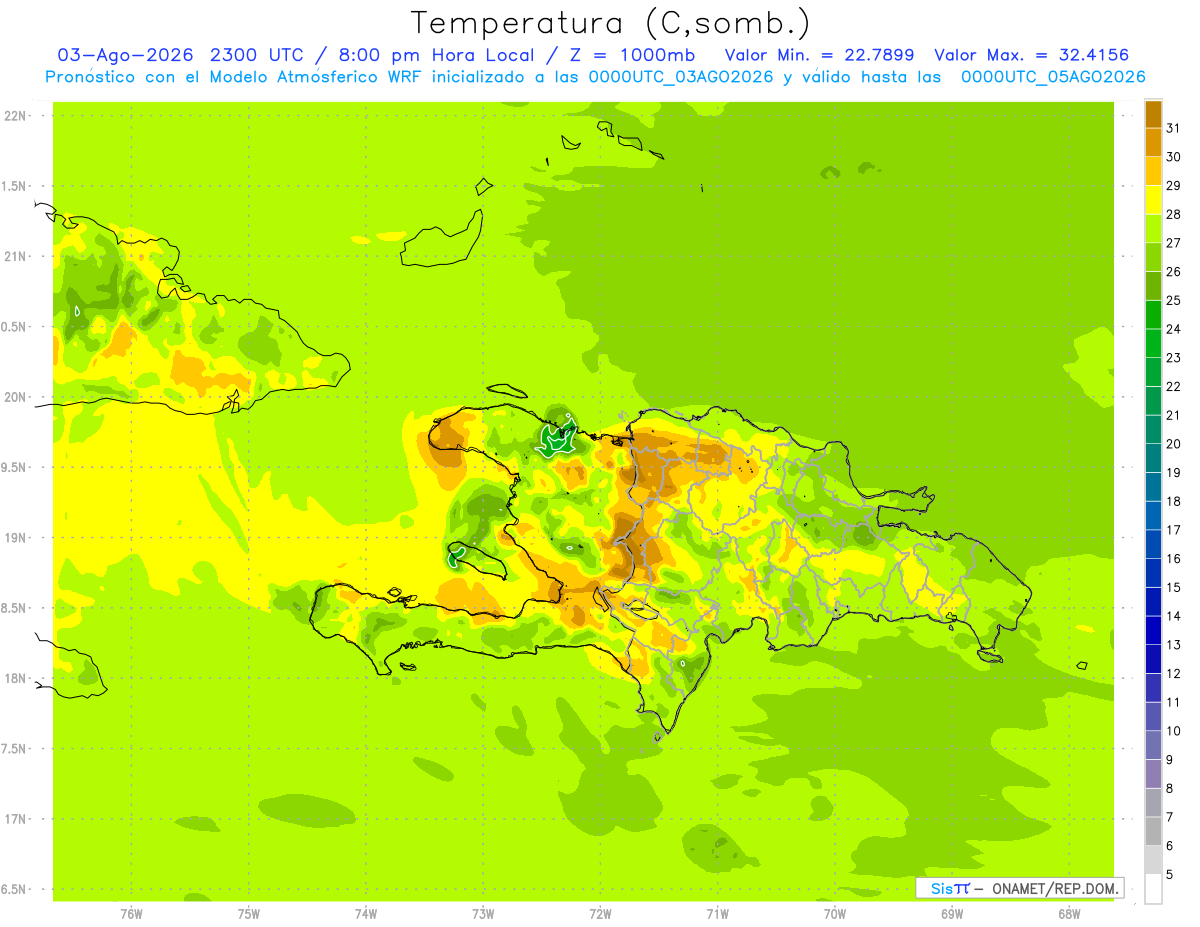Click the dark orange legend swatch above 31
The height and width of the screenshot is (927, 1200).
(x=1153, y=114)
